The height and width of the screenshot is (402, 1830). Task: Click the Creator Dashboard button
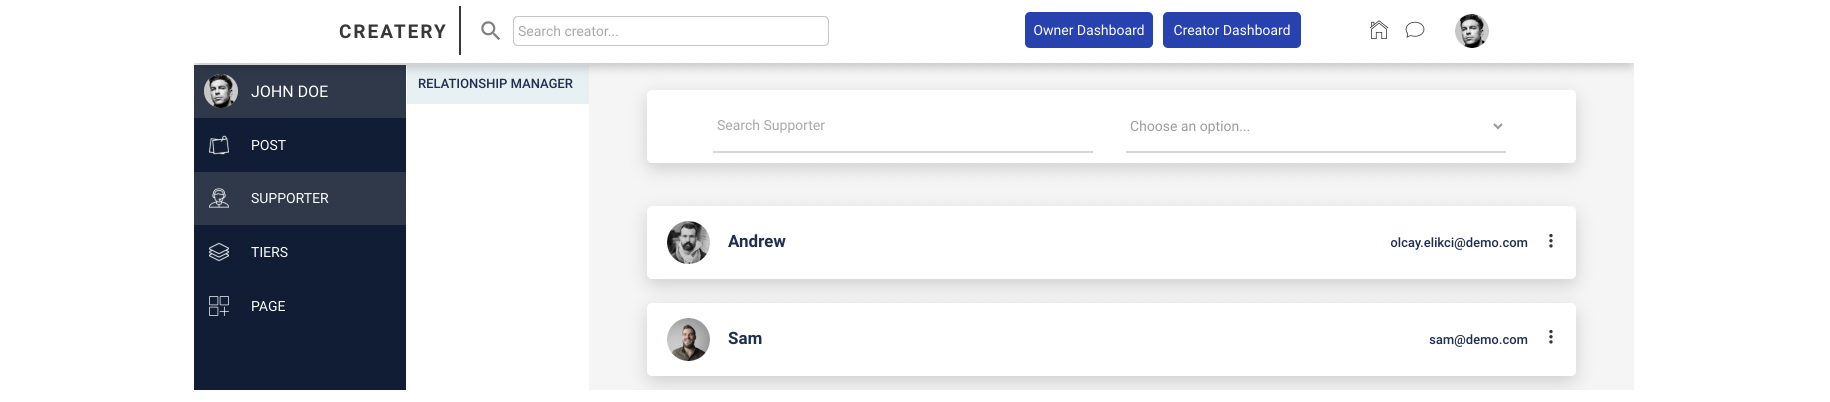click(1231, 30)
